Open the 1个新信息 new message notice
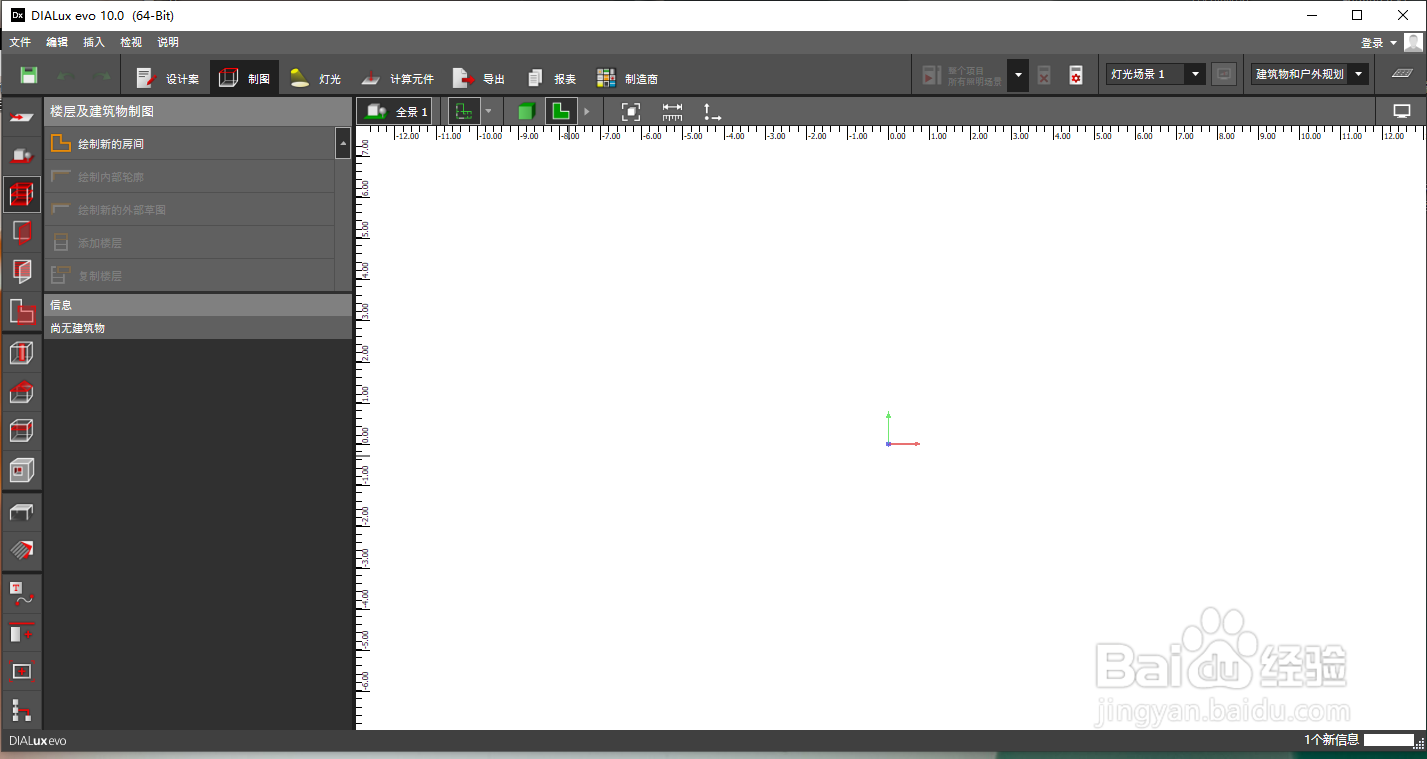Screen dimensions: 1427x759 coord(1331,740)
